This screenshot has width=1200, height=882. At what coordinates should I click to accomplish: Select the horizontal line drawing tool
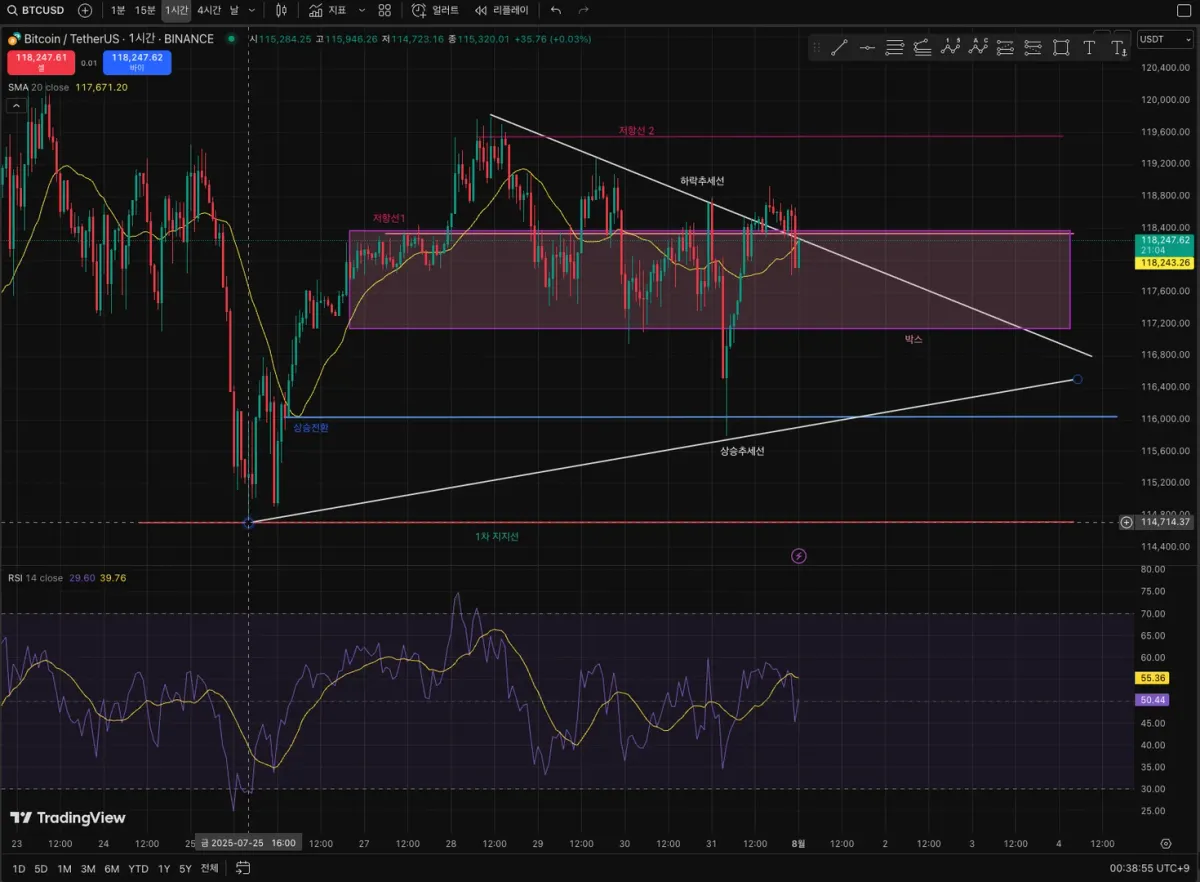click(x=868, y=47)
